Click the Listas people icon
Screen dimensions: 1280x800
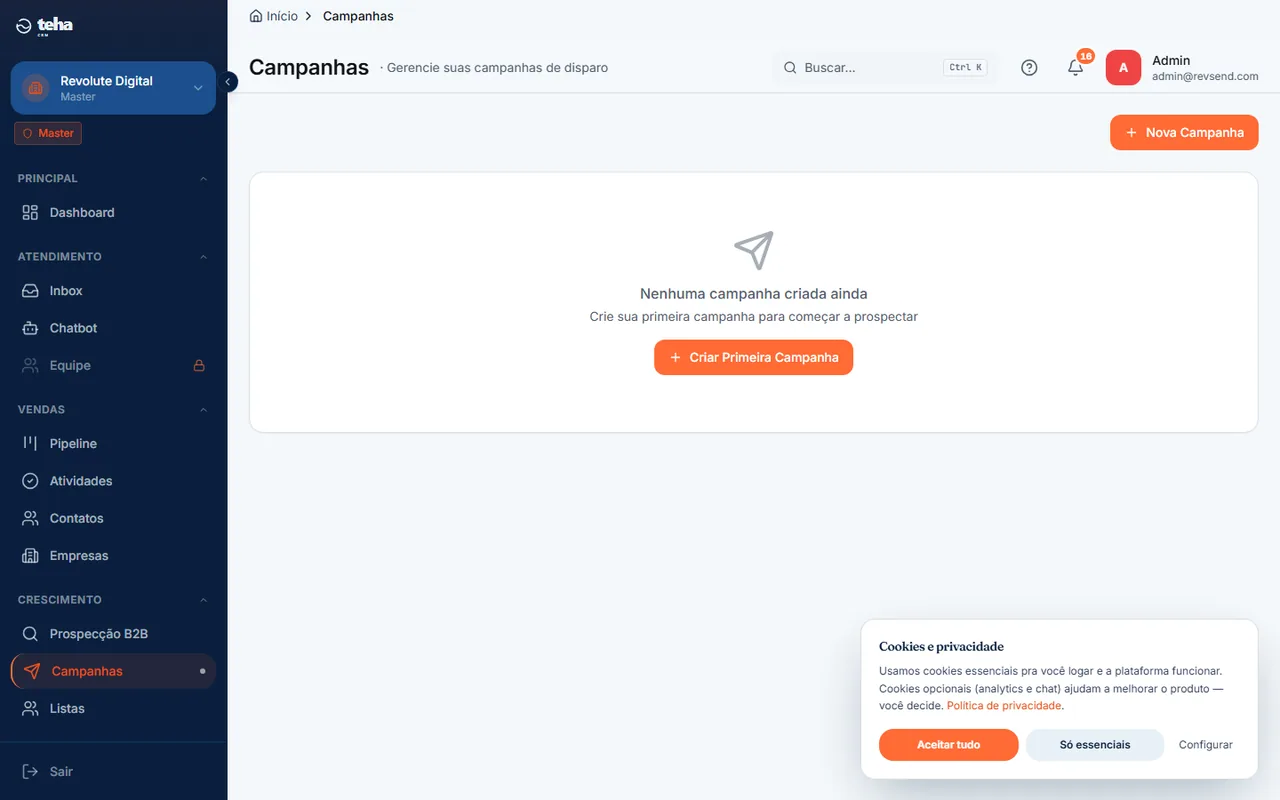[x=30, y=709]
